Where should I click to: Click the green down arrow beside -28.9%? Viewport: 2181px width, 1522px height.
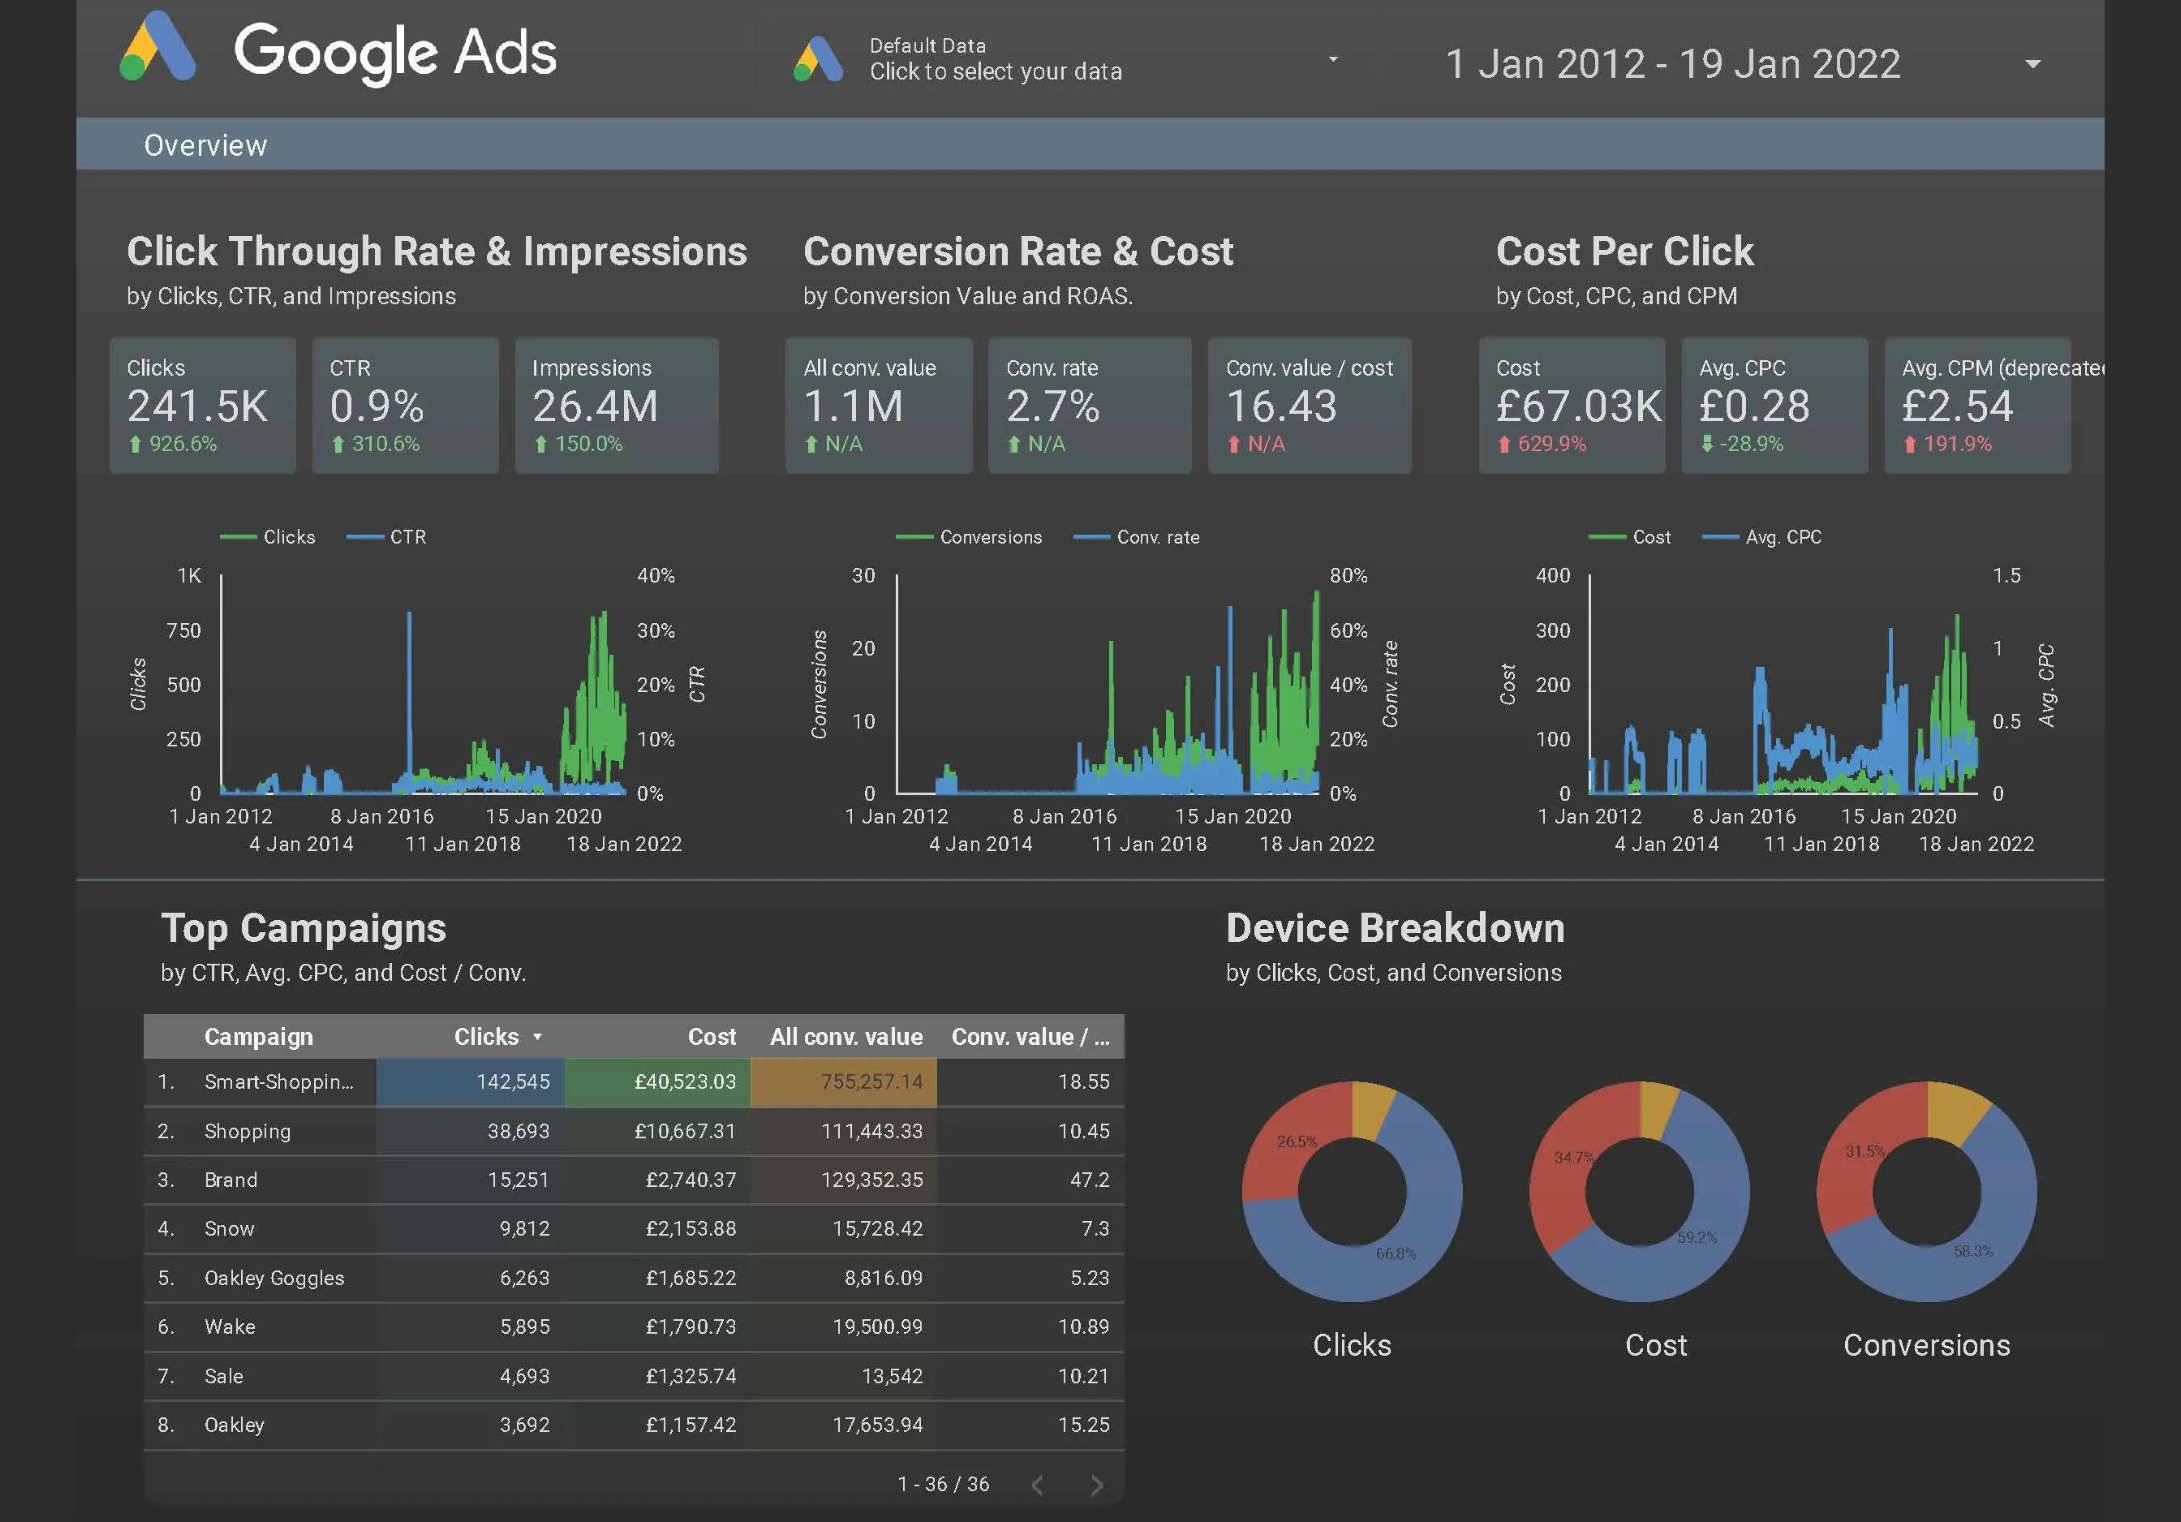pos(1707,444)
